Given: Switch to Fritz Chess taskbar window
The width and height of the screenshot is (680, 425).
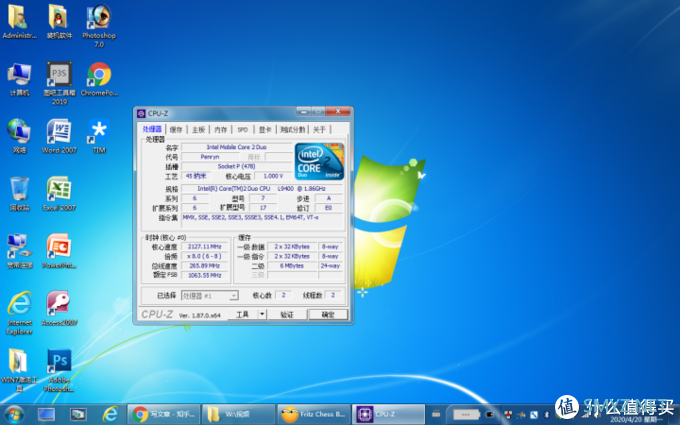Looking at the screenshot, I should pos(314,415).
